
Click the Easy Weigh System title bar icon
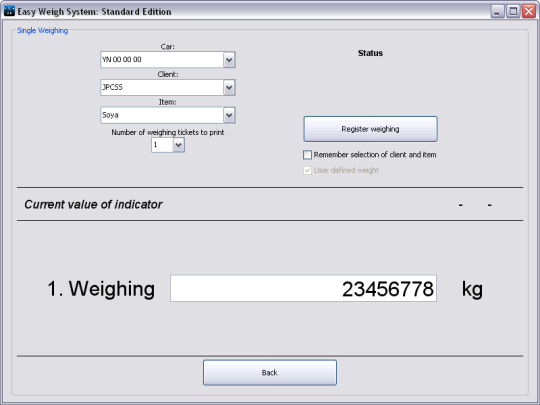pos(9,11)
